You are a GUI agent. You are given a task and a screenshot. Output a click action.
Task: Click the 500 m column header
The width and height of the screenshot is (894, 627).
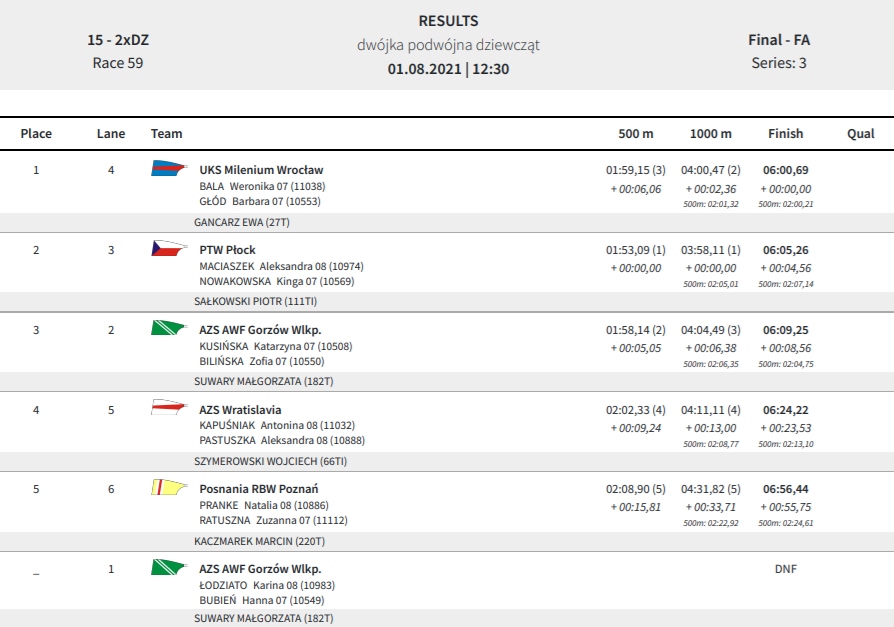point(636,133)
